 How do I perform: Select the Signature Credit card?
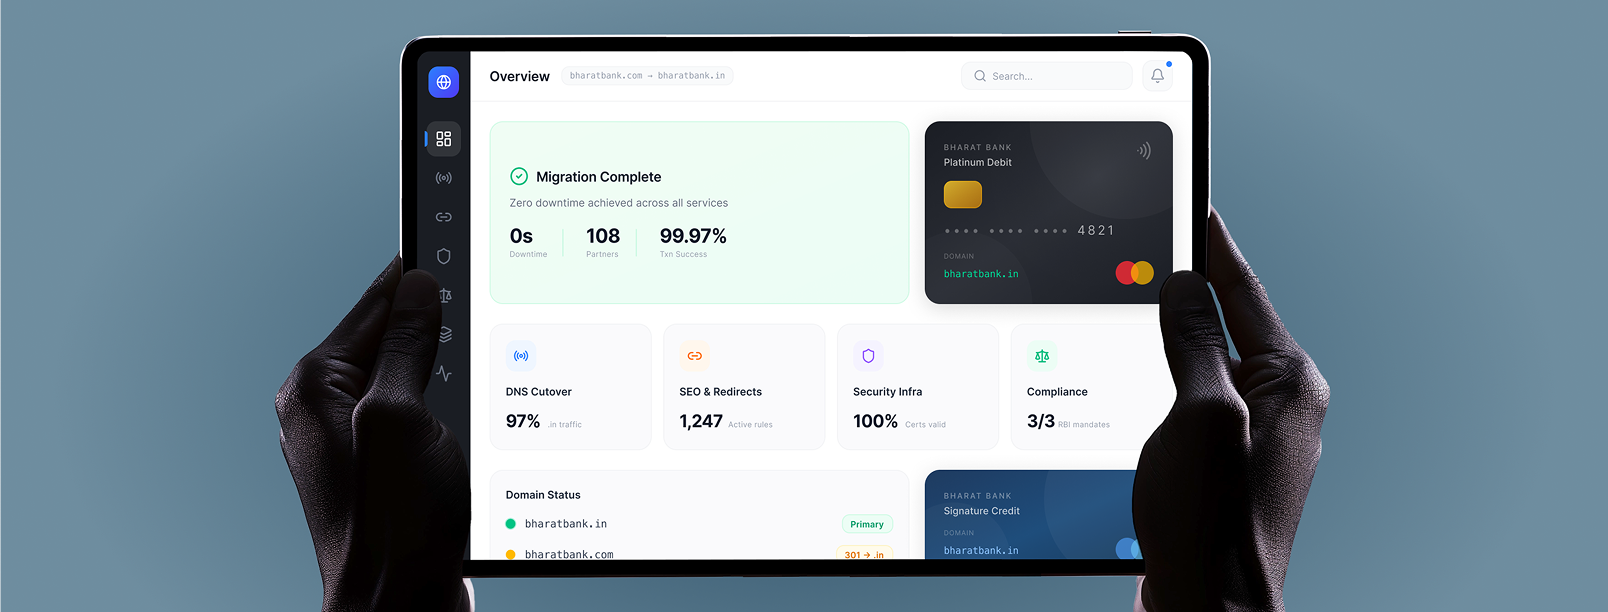[1030, 514]
